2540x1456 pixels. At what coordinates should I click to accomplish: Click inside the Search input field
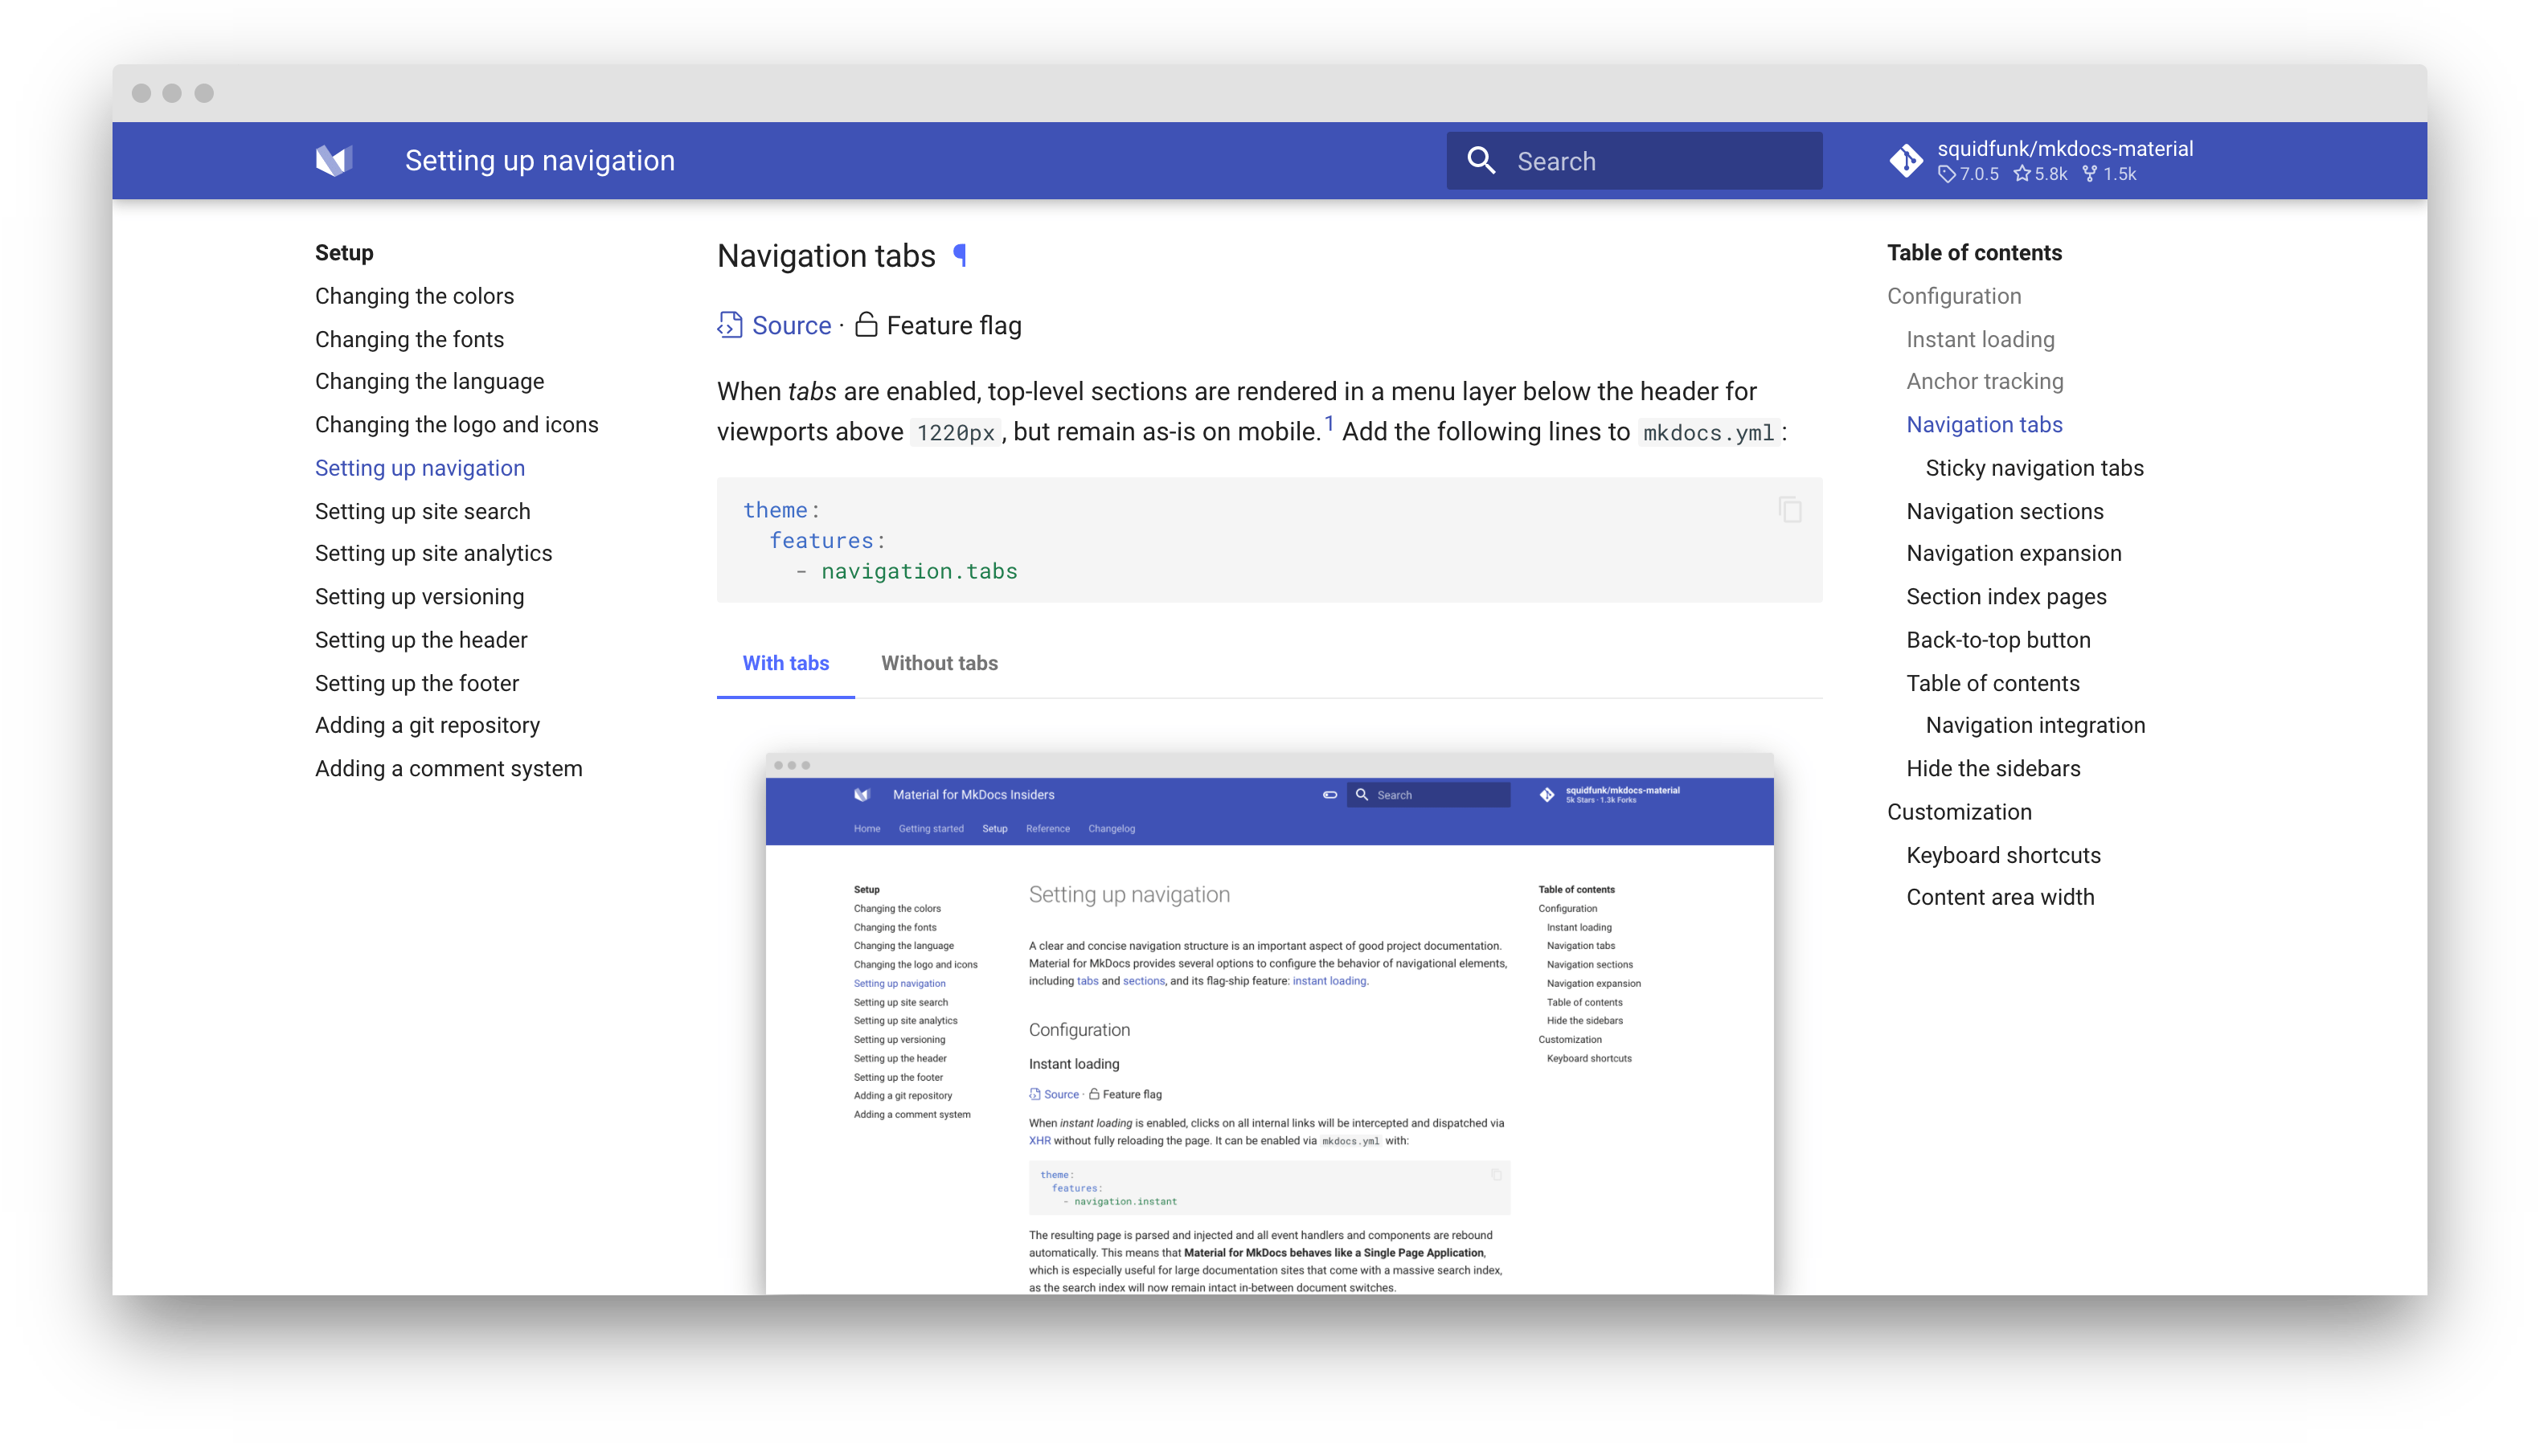(x=1650, y=160)
